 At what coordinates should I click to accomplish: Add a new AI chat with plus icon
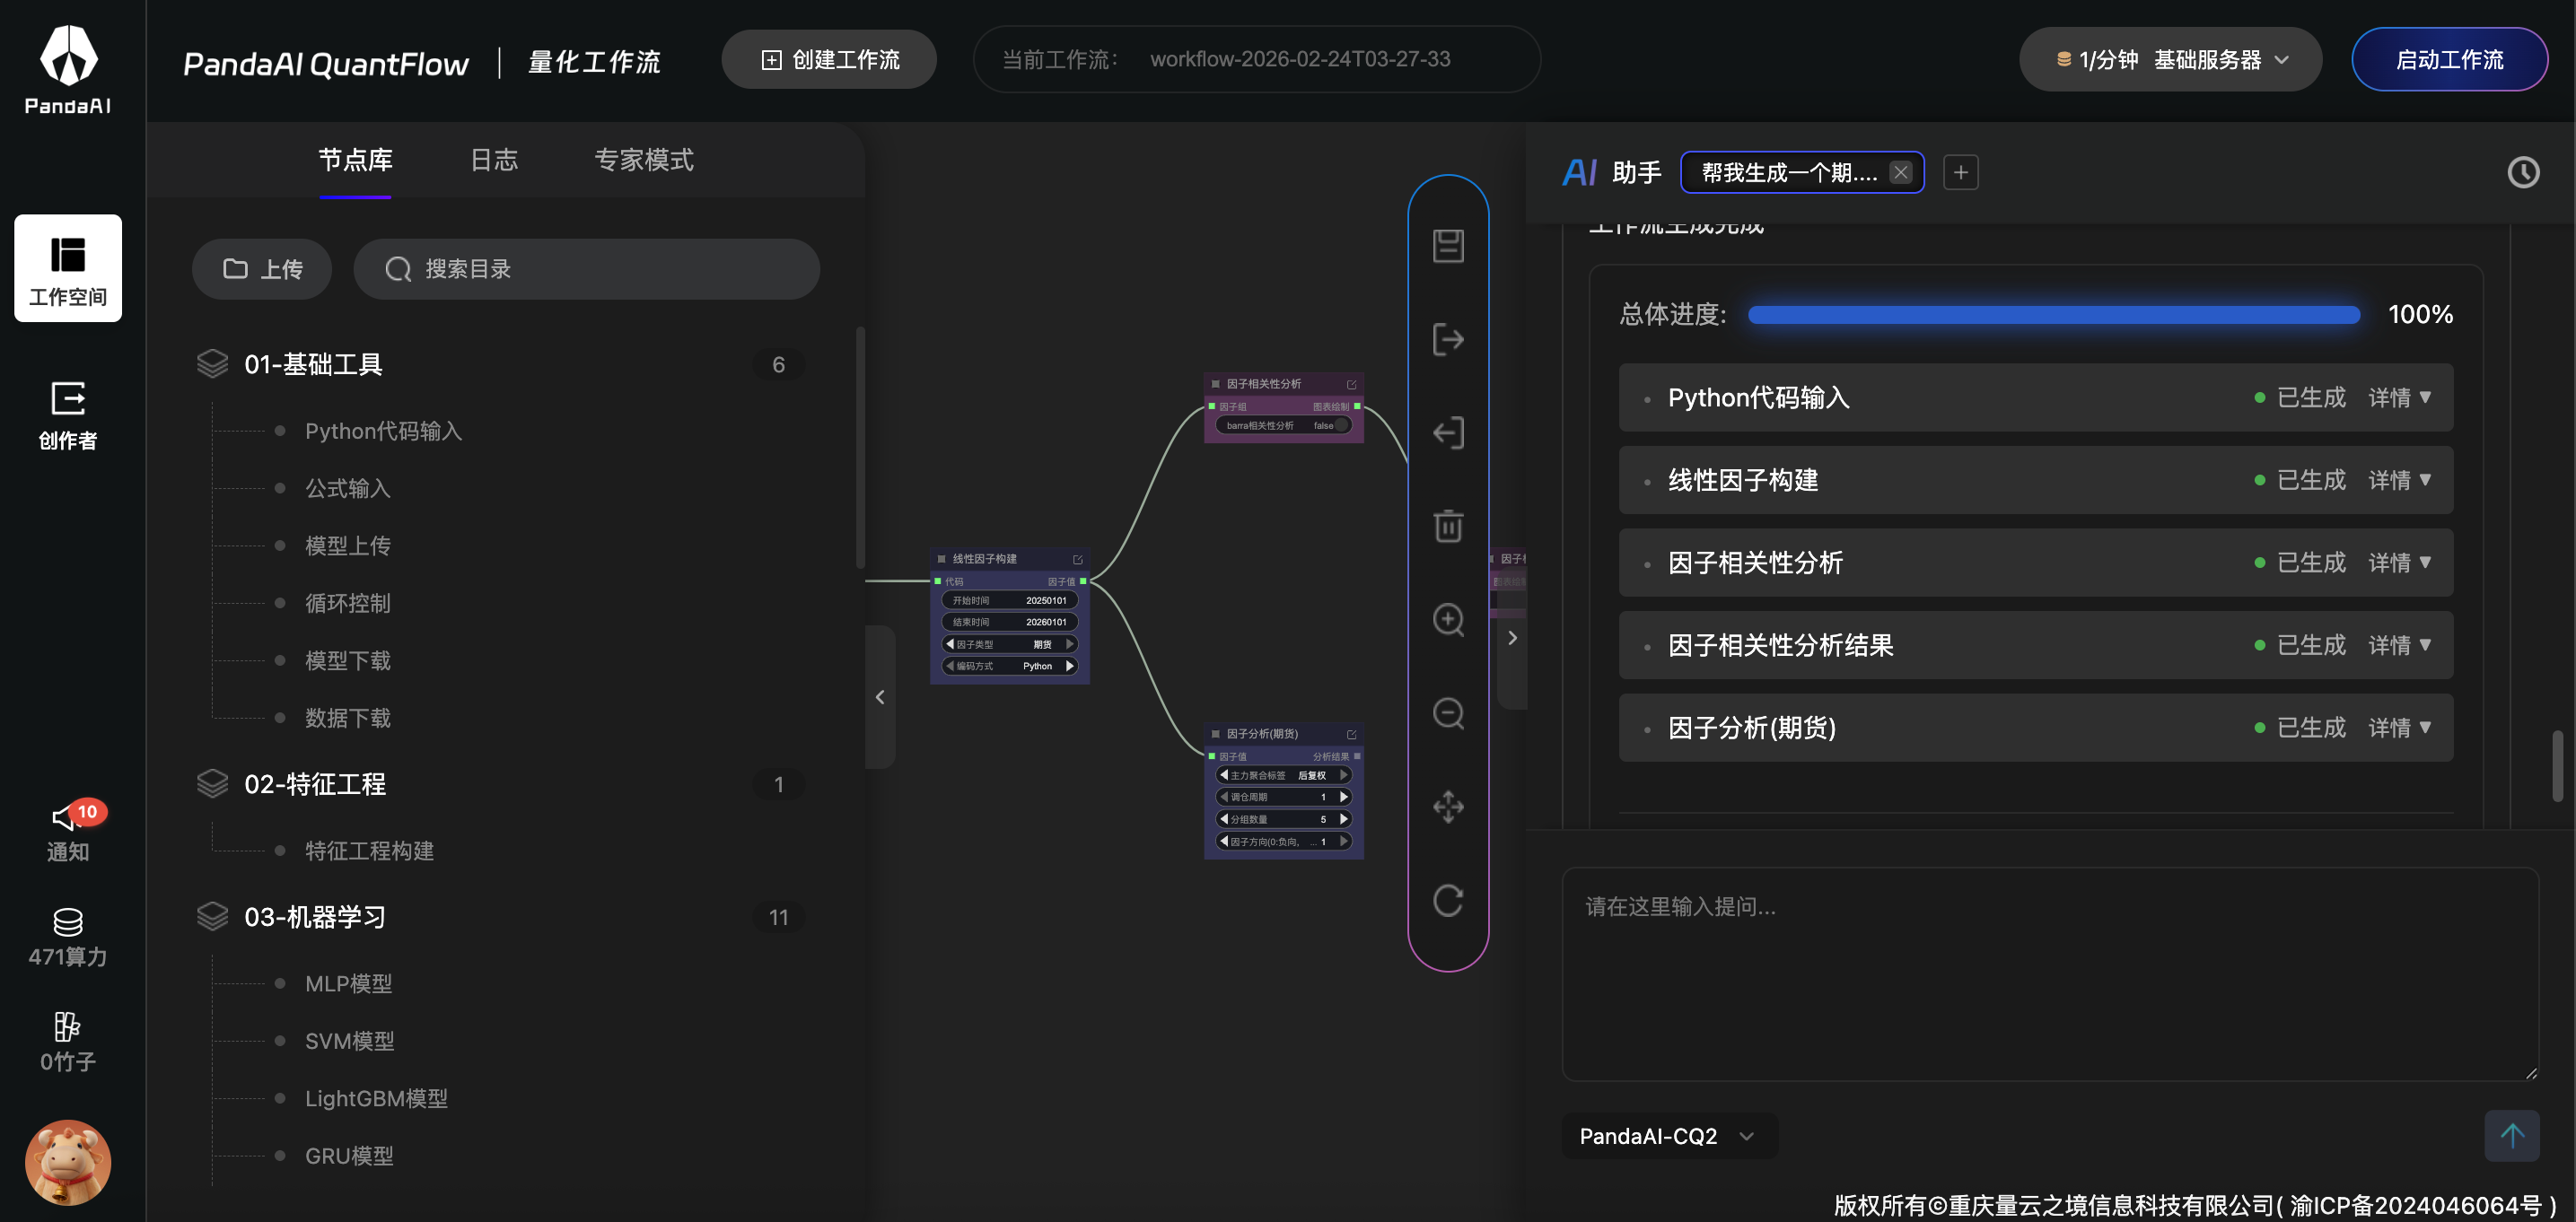(1960, 172)
